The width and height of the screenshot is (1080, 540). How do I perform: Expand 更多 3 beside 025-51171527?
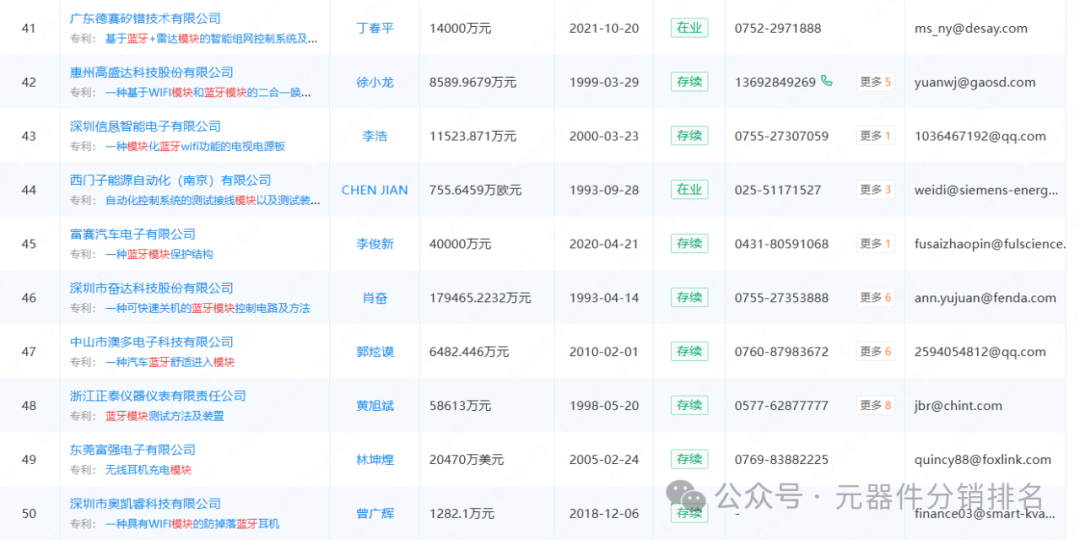(875, 189)
